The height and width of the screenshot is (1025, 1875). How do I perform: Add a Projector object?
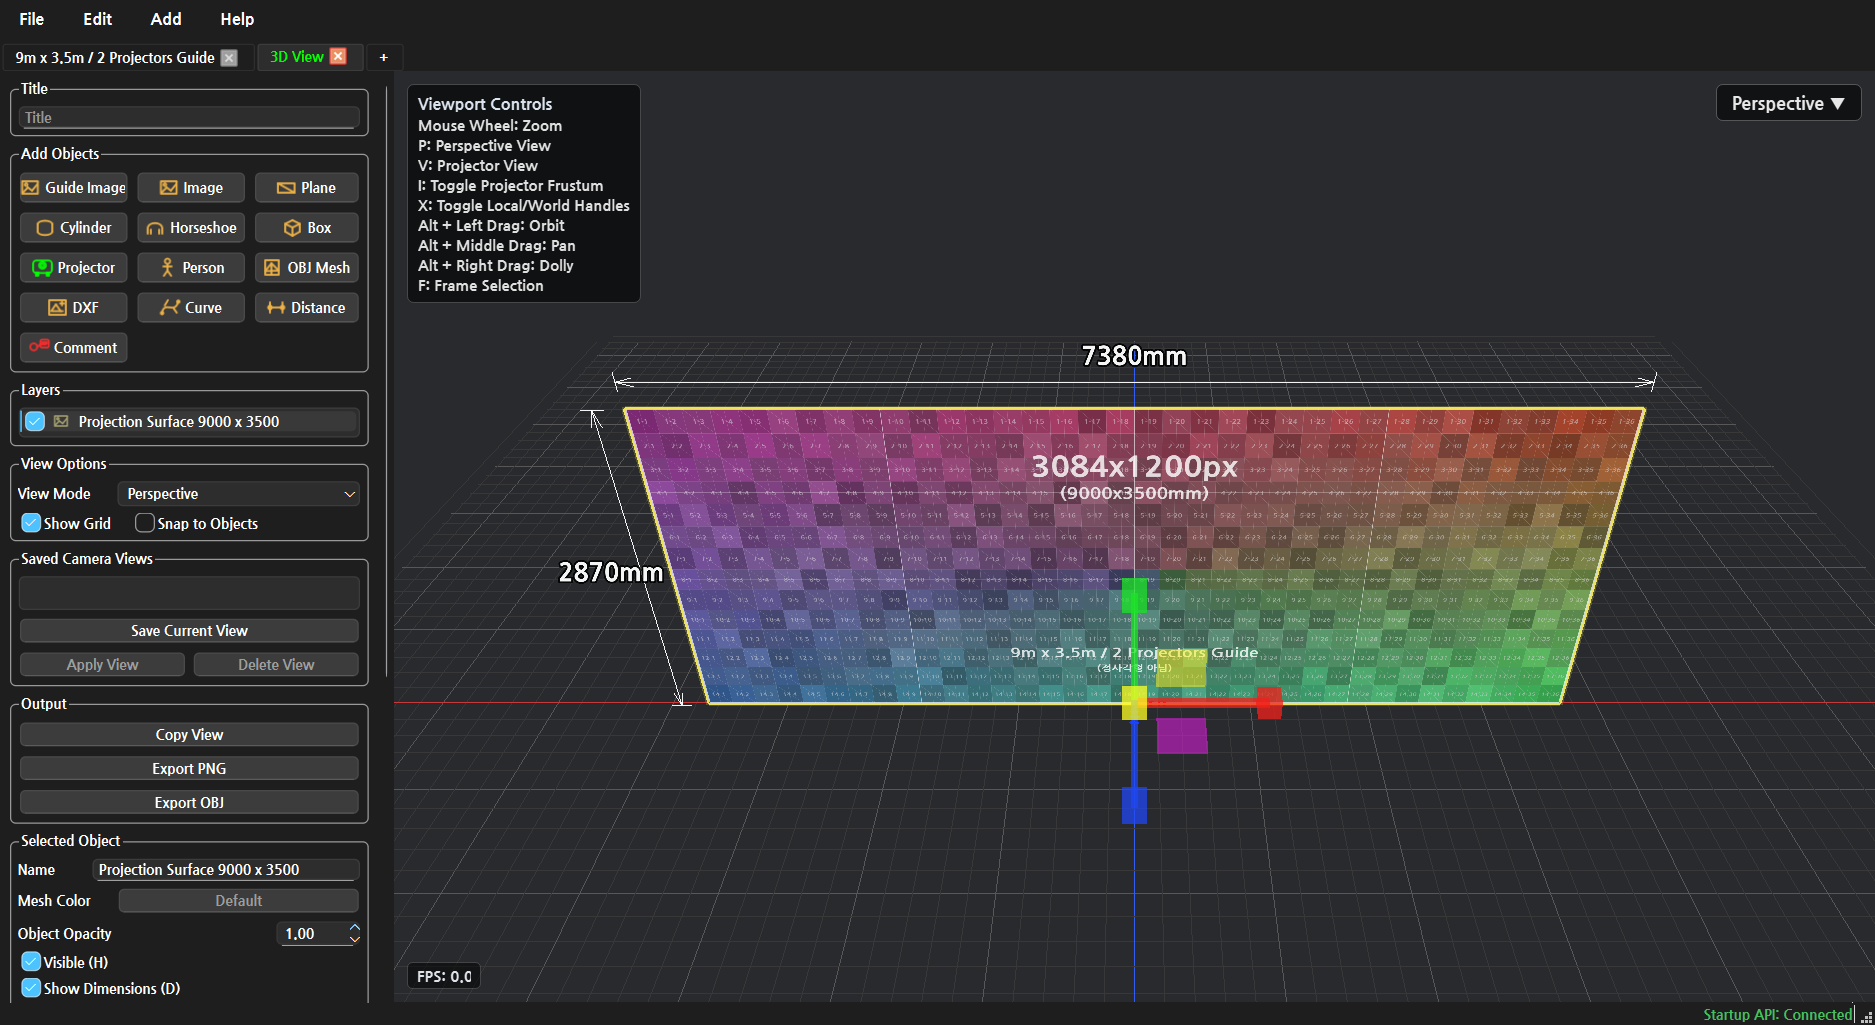73,268
